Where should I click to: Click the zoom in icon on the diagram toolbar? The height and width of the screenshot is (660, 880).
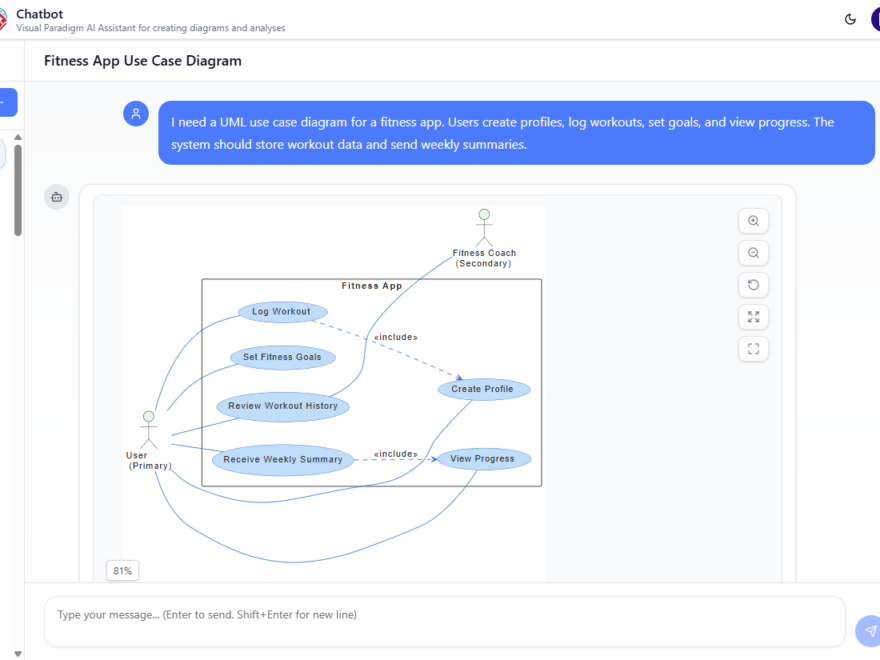753,220
